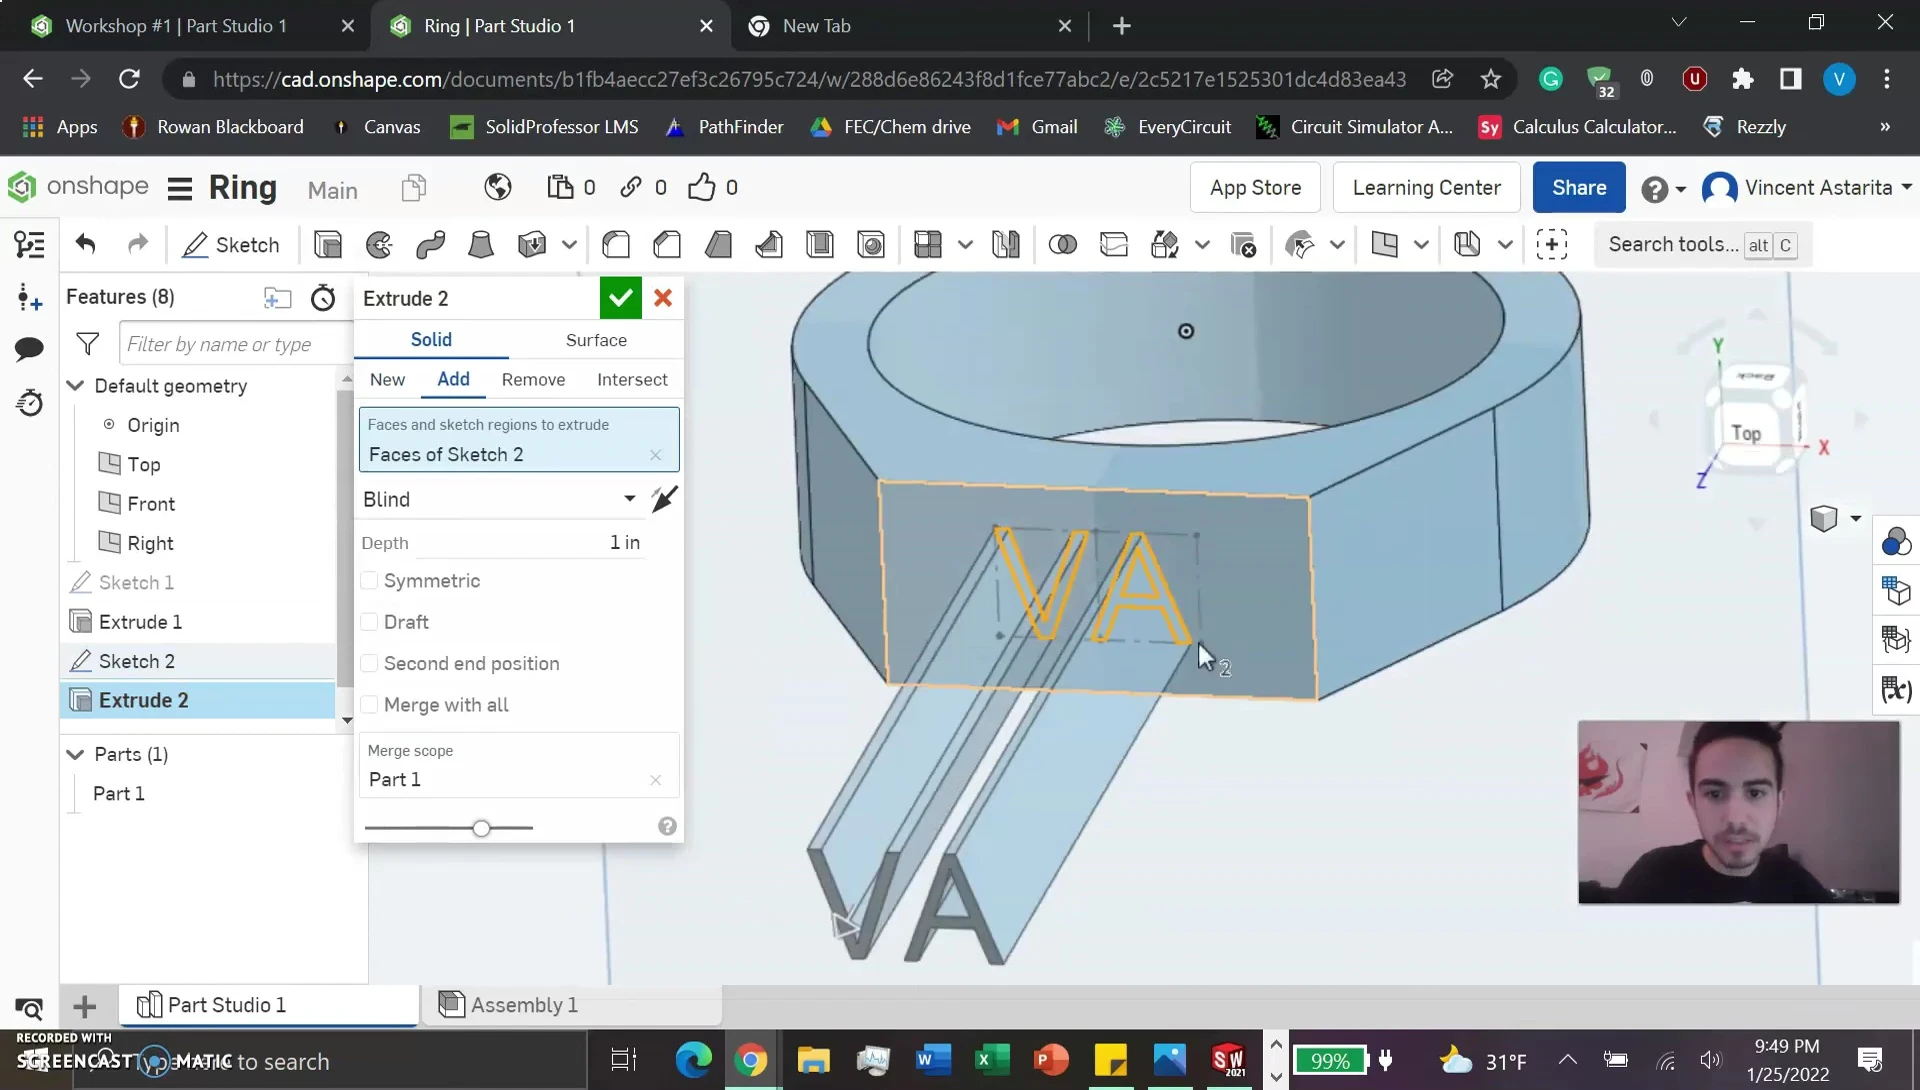Screen dimensions: 1920x1090
Task: Open the Learning Center
Action: [x=1427, y=187]
